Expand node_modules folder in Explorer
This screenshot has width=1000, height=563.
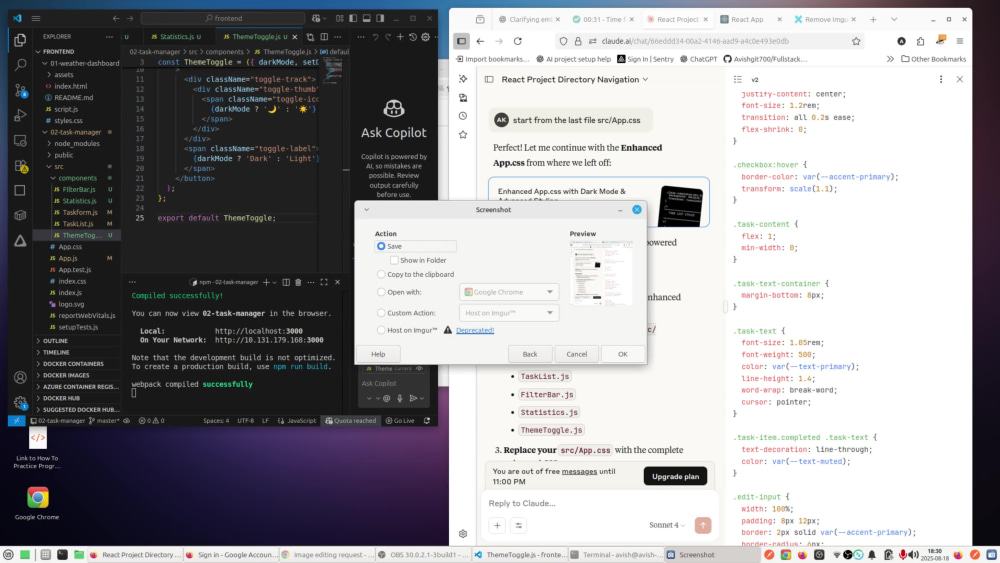77,143
